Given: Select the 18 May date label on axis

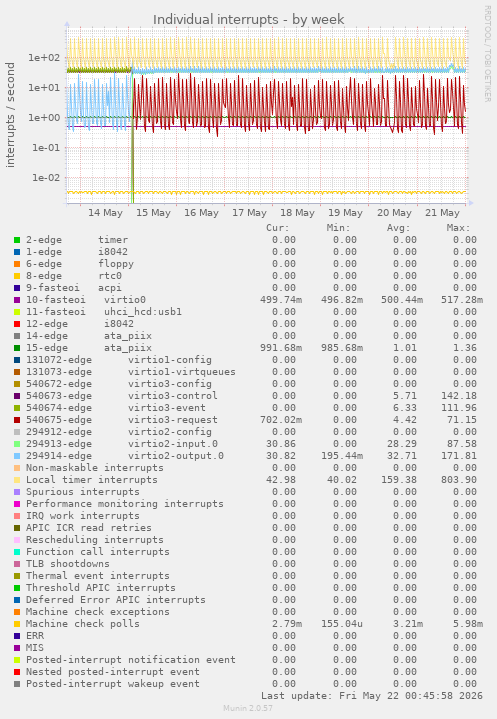Looking at the screenshot, I should point(297,213).
